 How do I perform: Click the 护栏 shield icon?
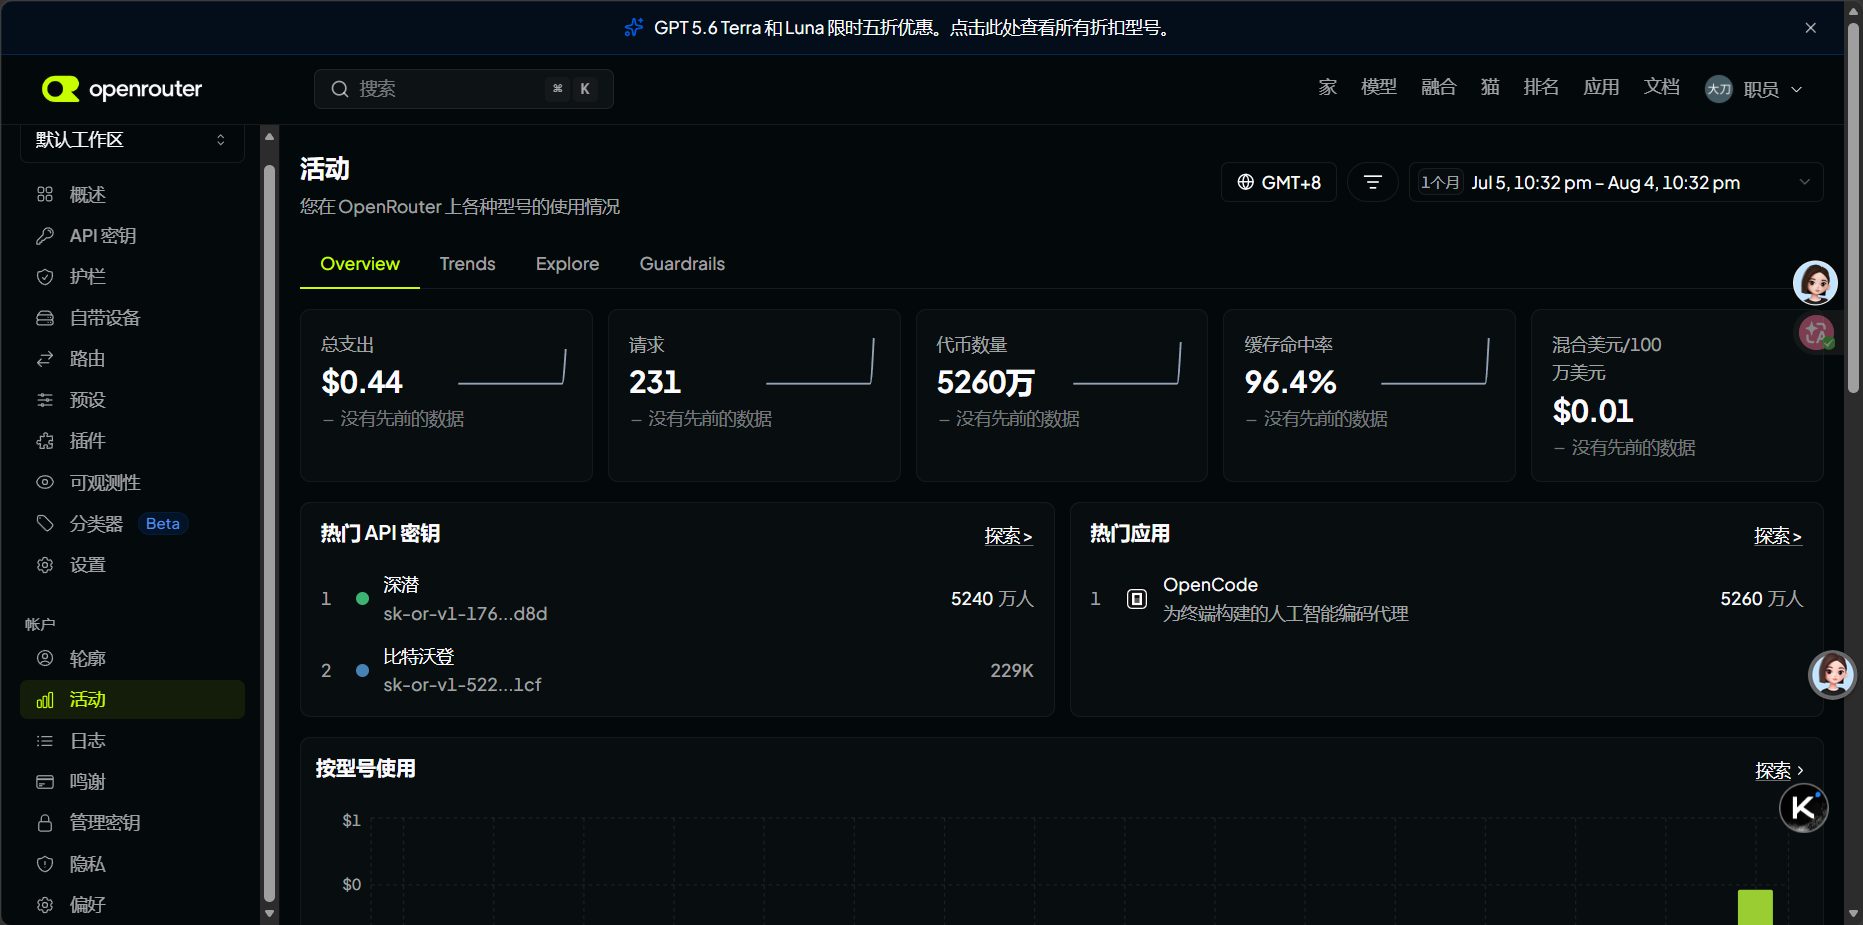click(x=45, y=277)
